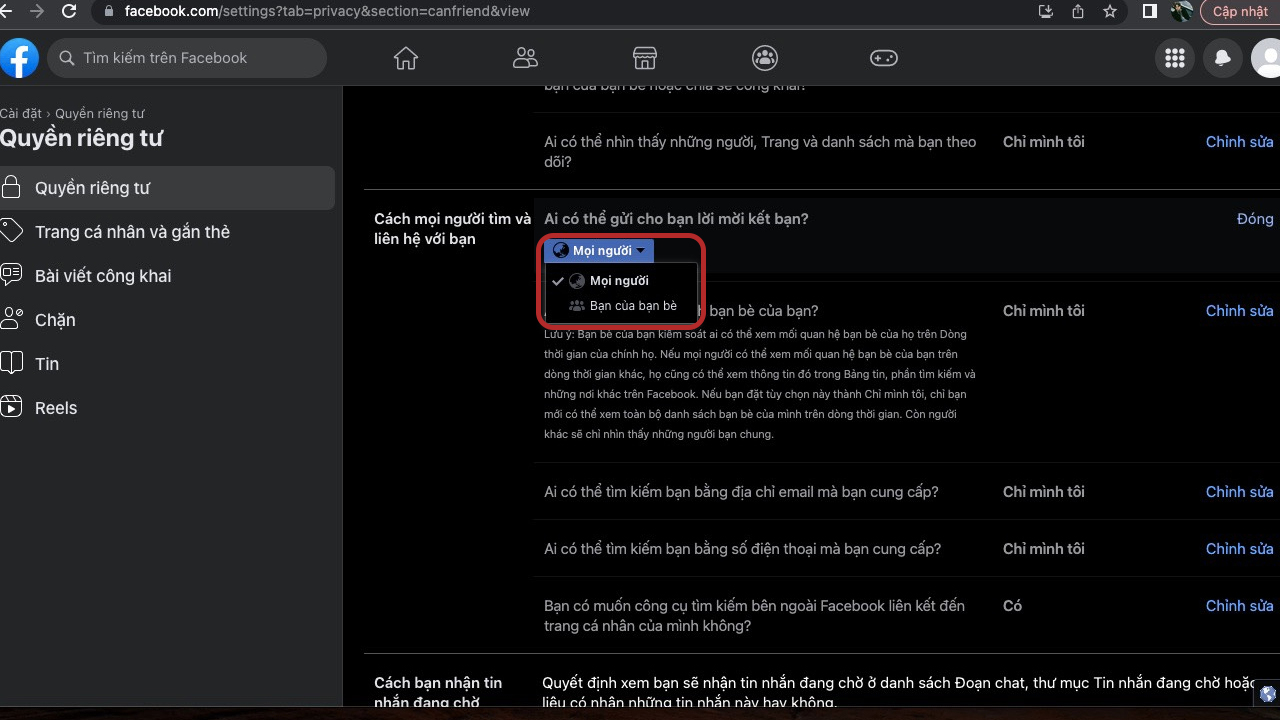
Task: Select Quyền riêng tư sidebar item
Action: (x=167, y=188)
